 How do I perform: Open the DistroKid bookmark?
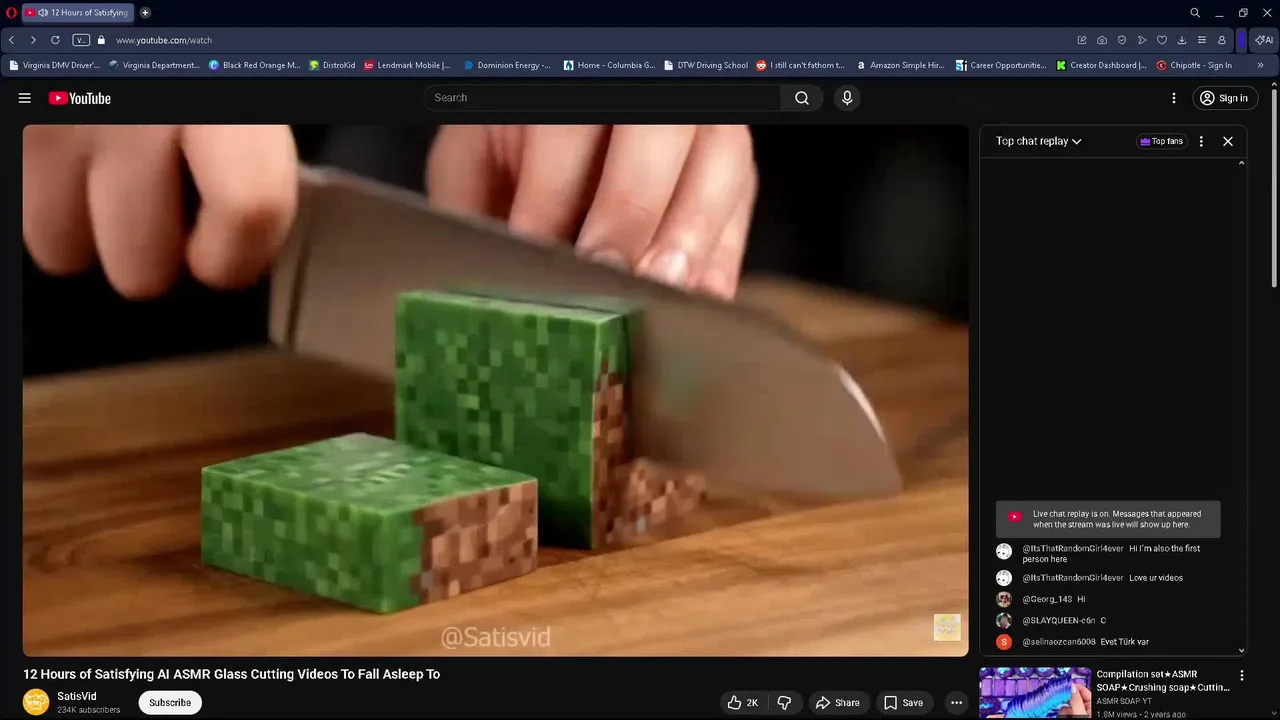pos(332,65)
